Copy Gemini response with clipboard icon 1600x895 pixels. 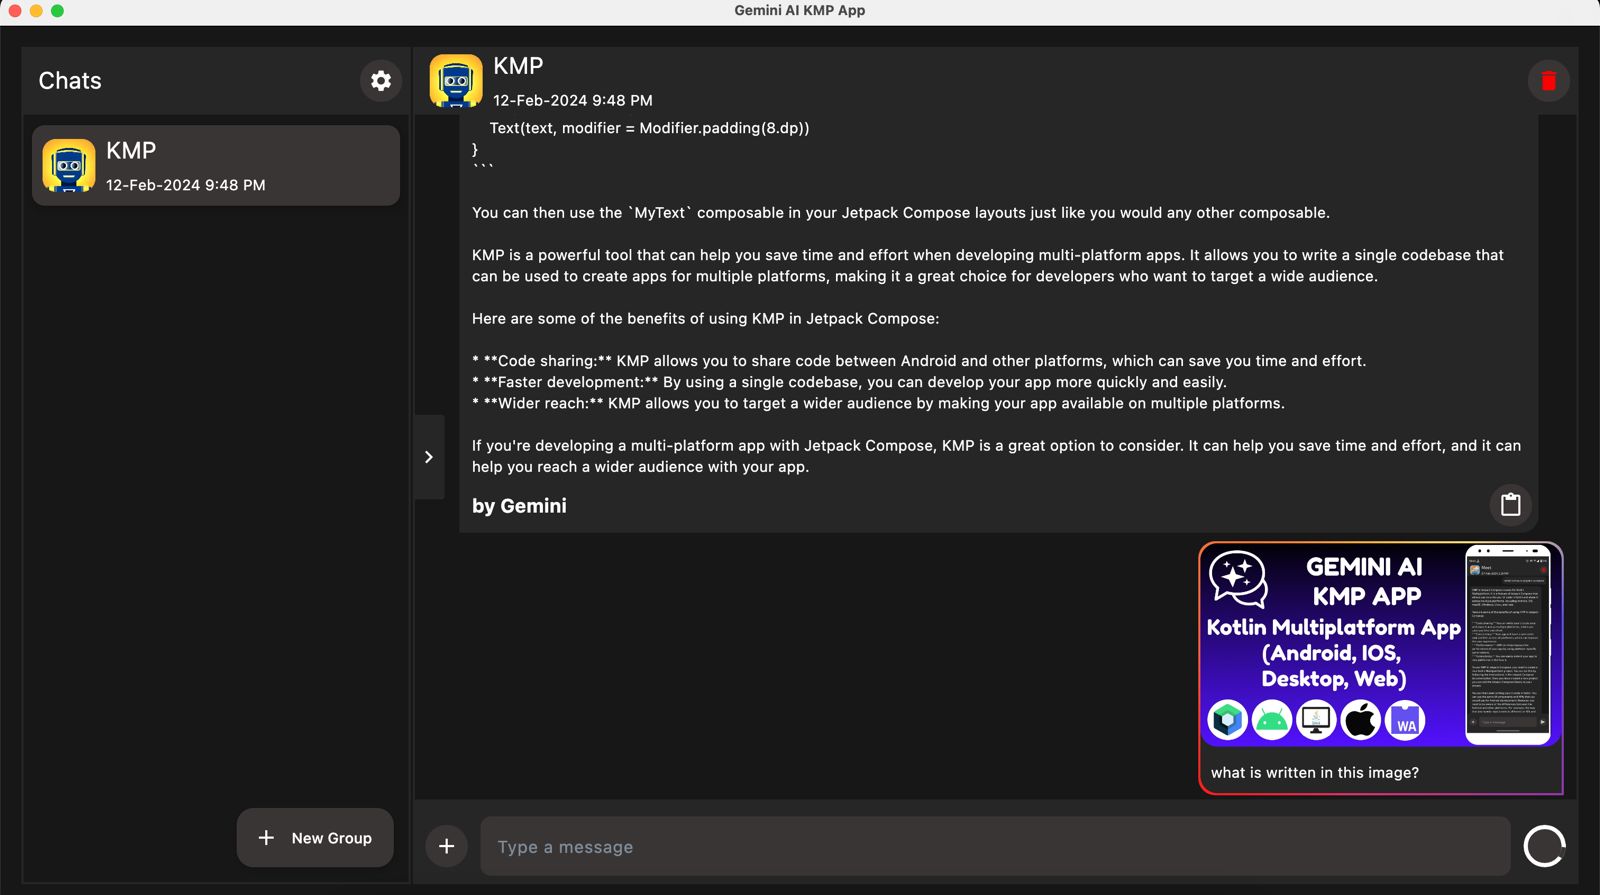point(1511,505)
